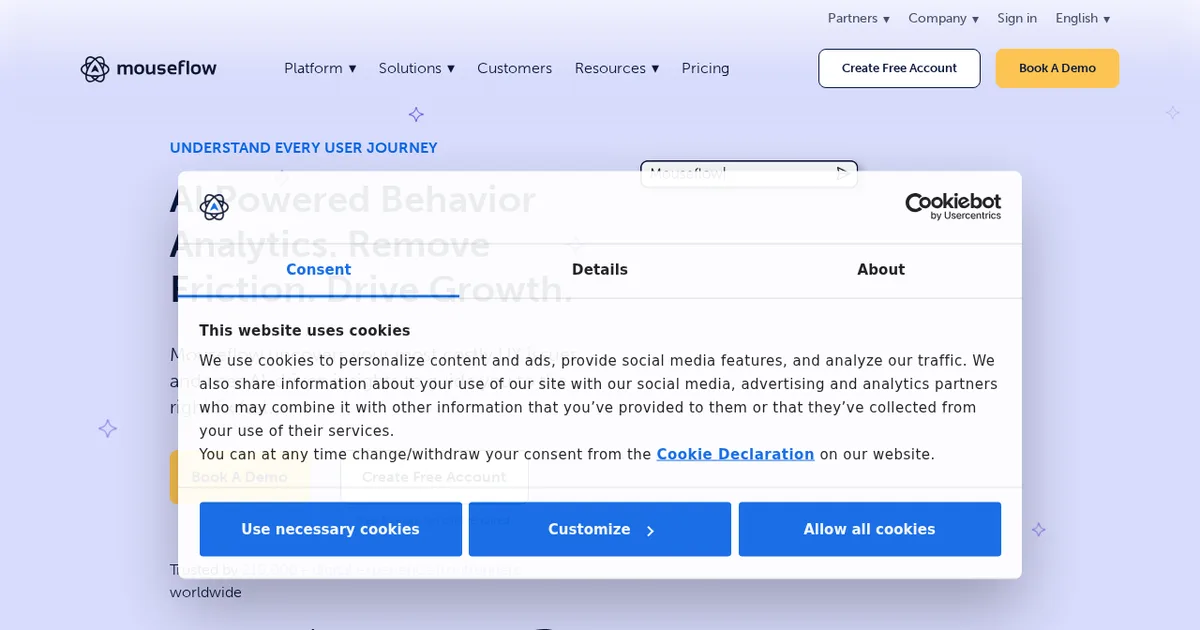Click the "This website uses cookies" heading
The image size is (1200, 630).
[304, 331]
